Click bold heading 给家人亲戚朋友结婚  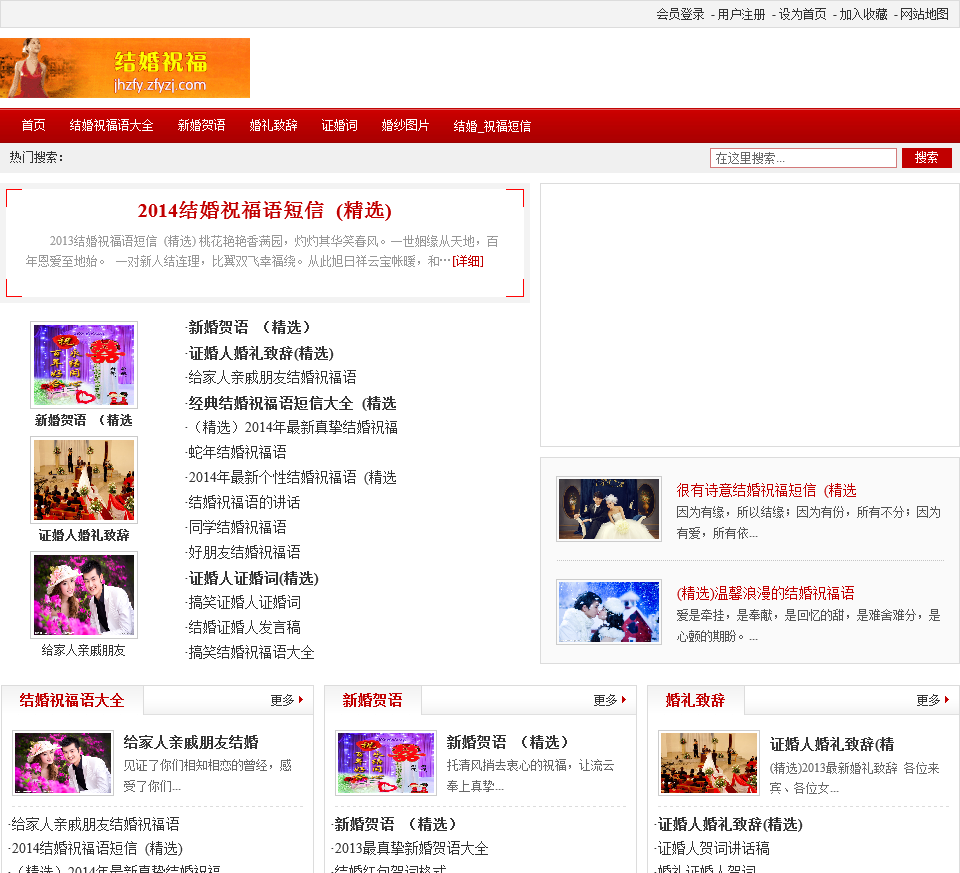191,743
